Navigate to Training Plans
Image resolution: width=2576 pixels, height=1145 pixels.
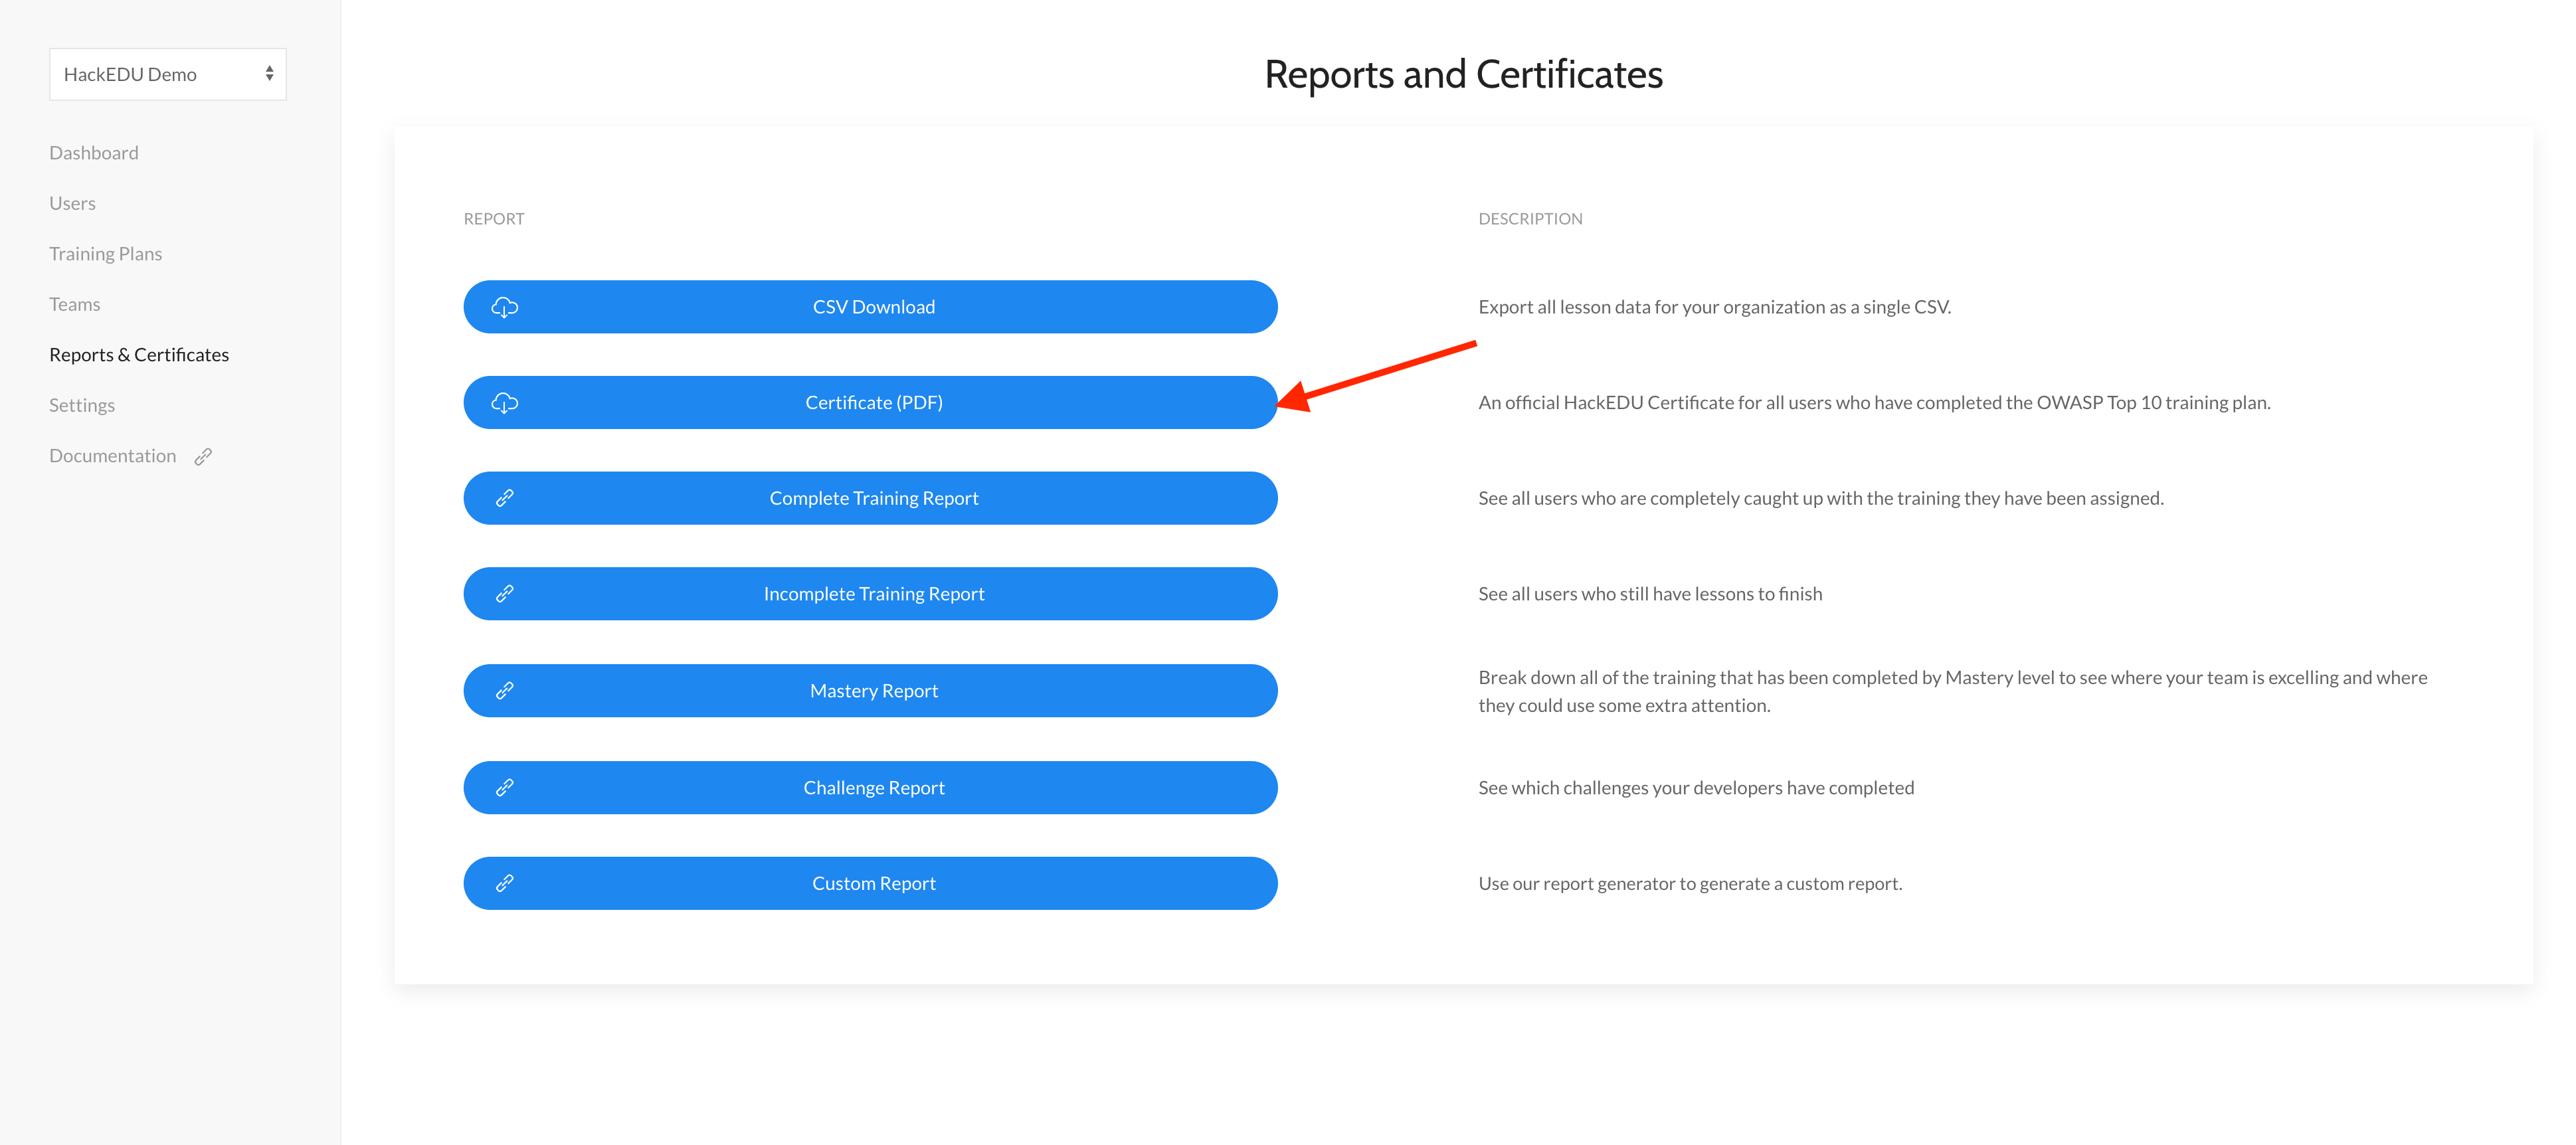point(105,254)
